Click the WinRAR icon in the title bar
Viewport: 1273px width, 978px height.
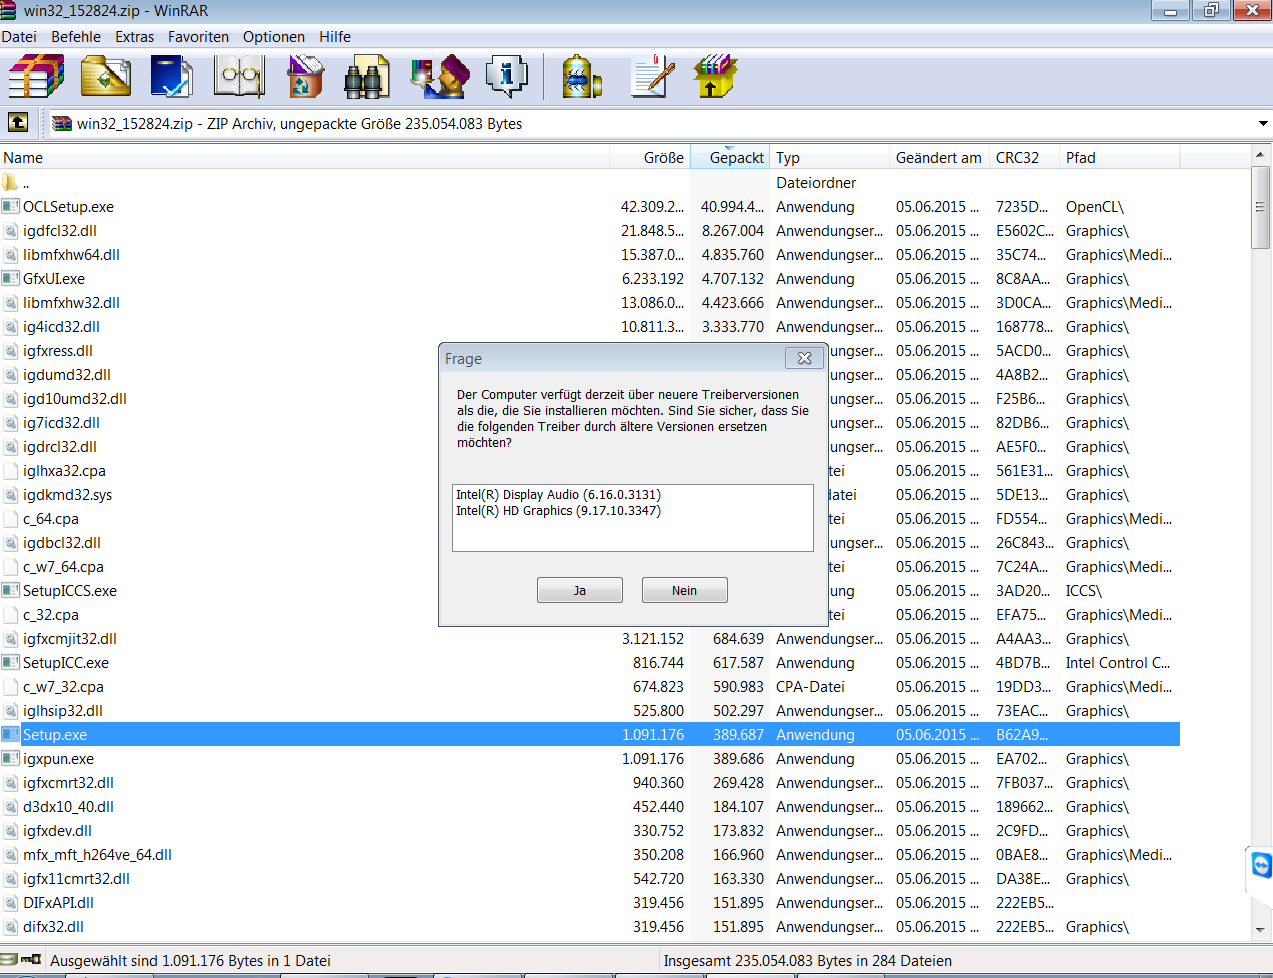(9, 10)
